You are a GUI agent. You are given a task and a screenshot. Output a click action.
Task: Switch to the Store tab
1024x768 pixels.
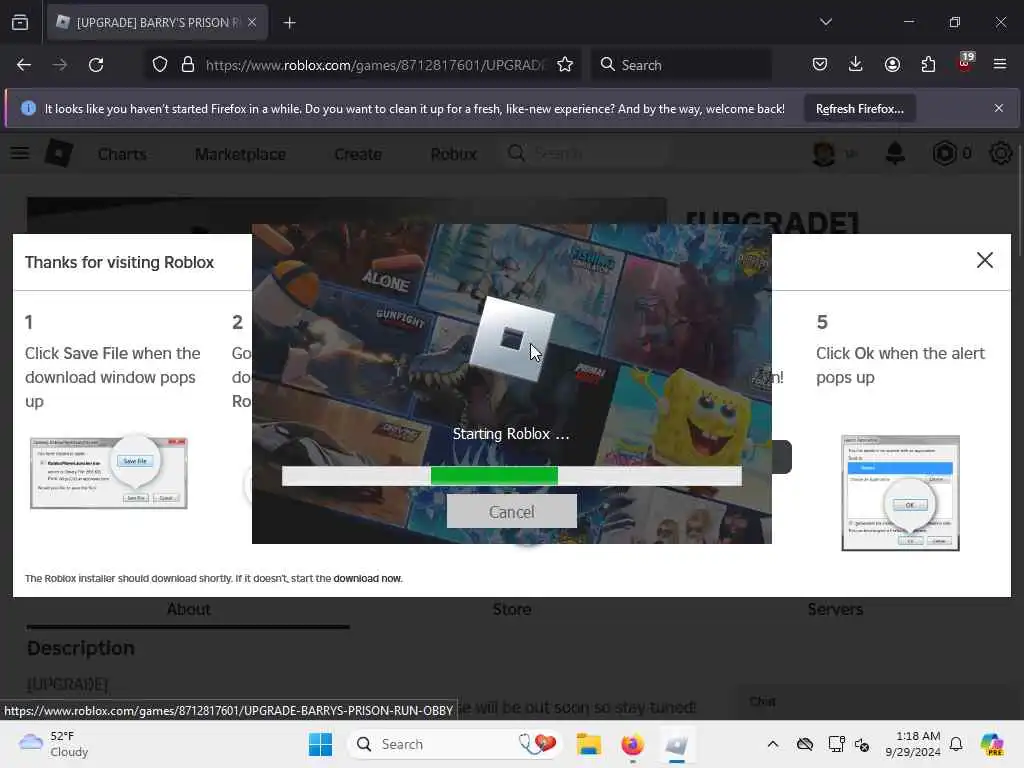[511, 610]
